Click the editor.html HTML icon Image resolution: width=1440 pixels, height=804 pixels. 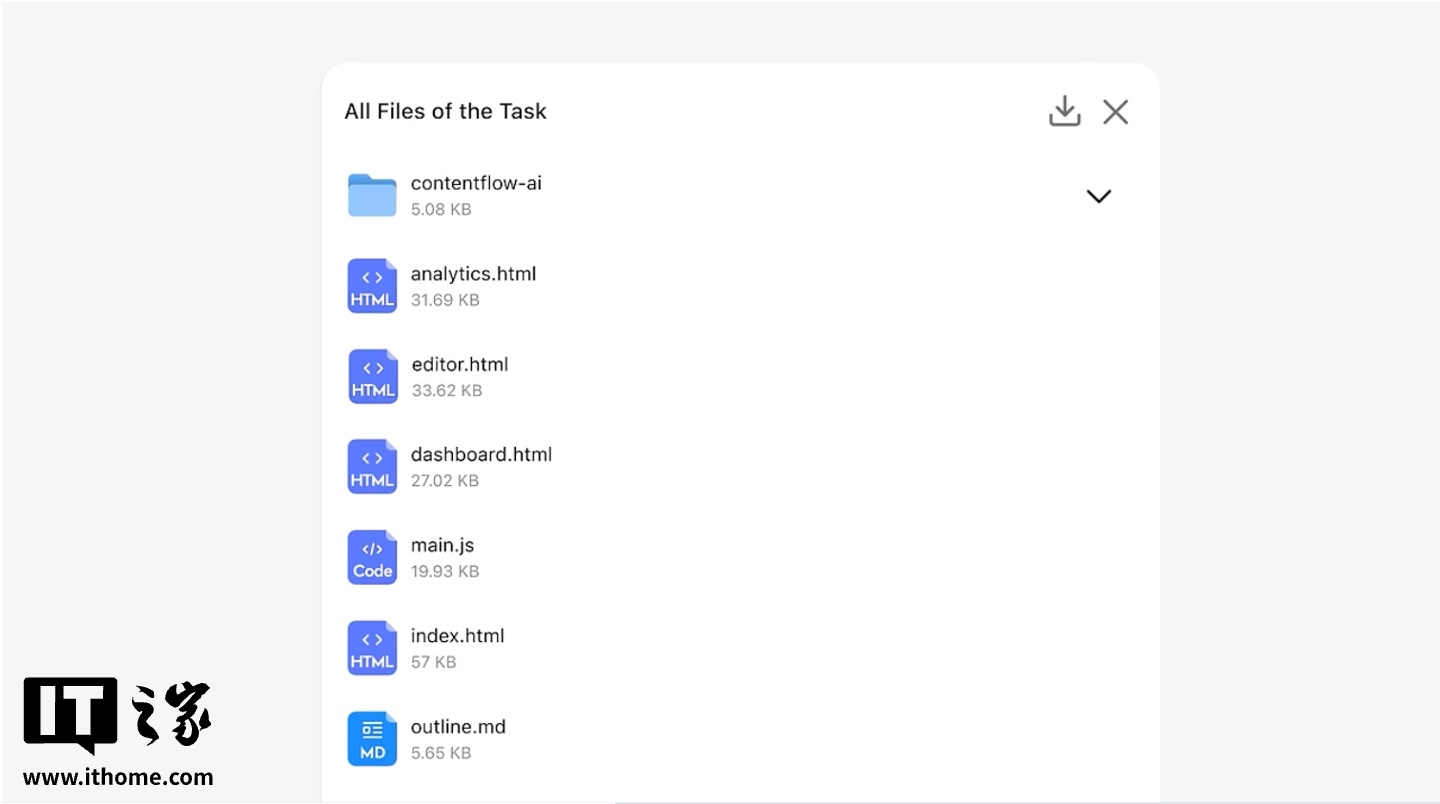coord(372,376)
